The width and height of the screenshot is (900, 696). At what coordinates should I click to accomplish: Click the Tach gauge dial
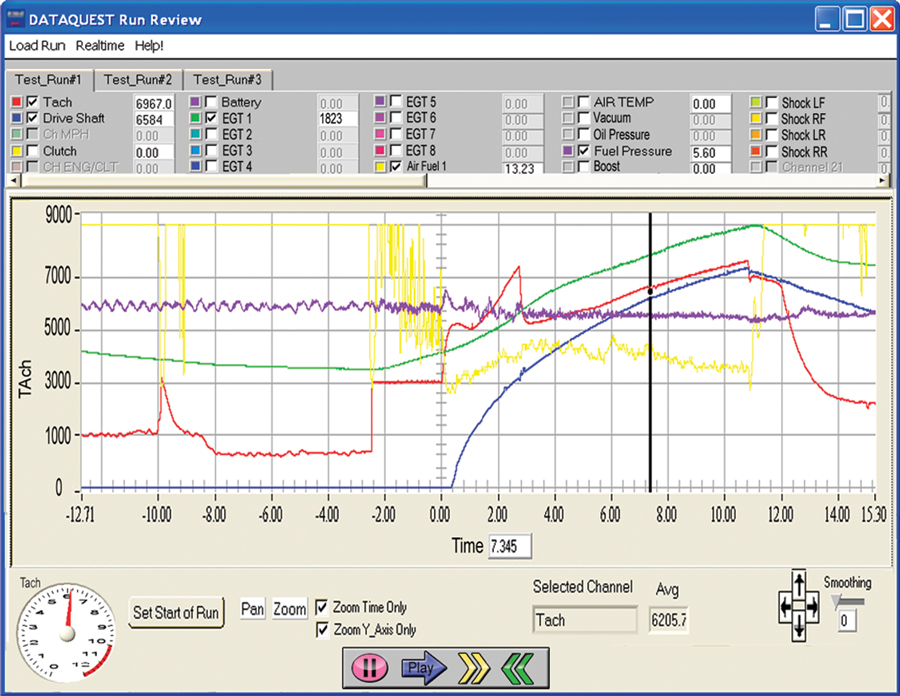click(67, 633)
